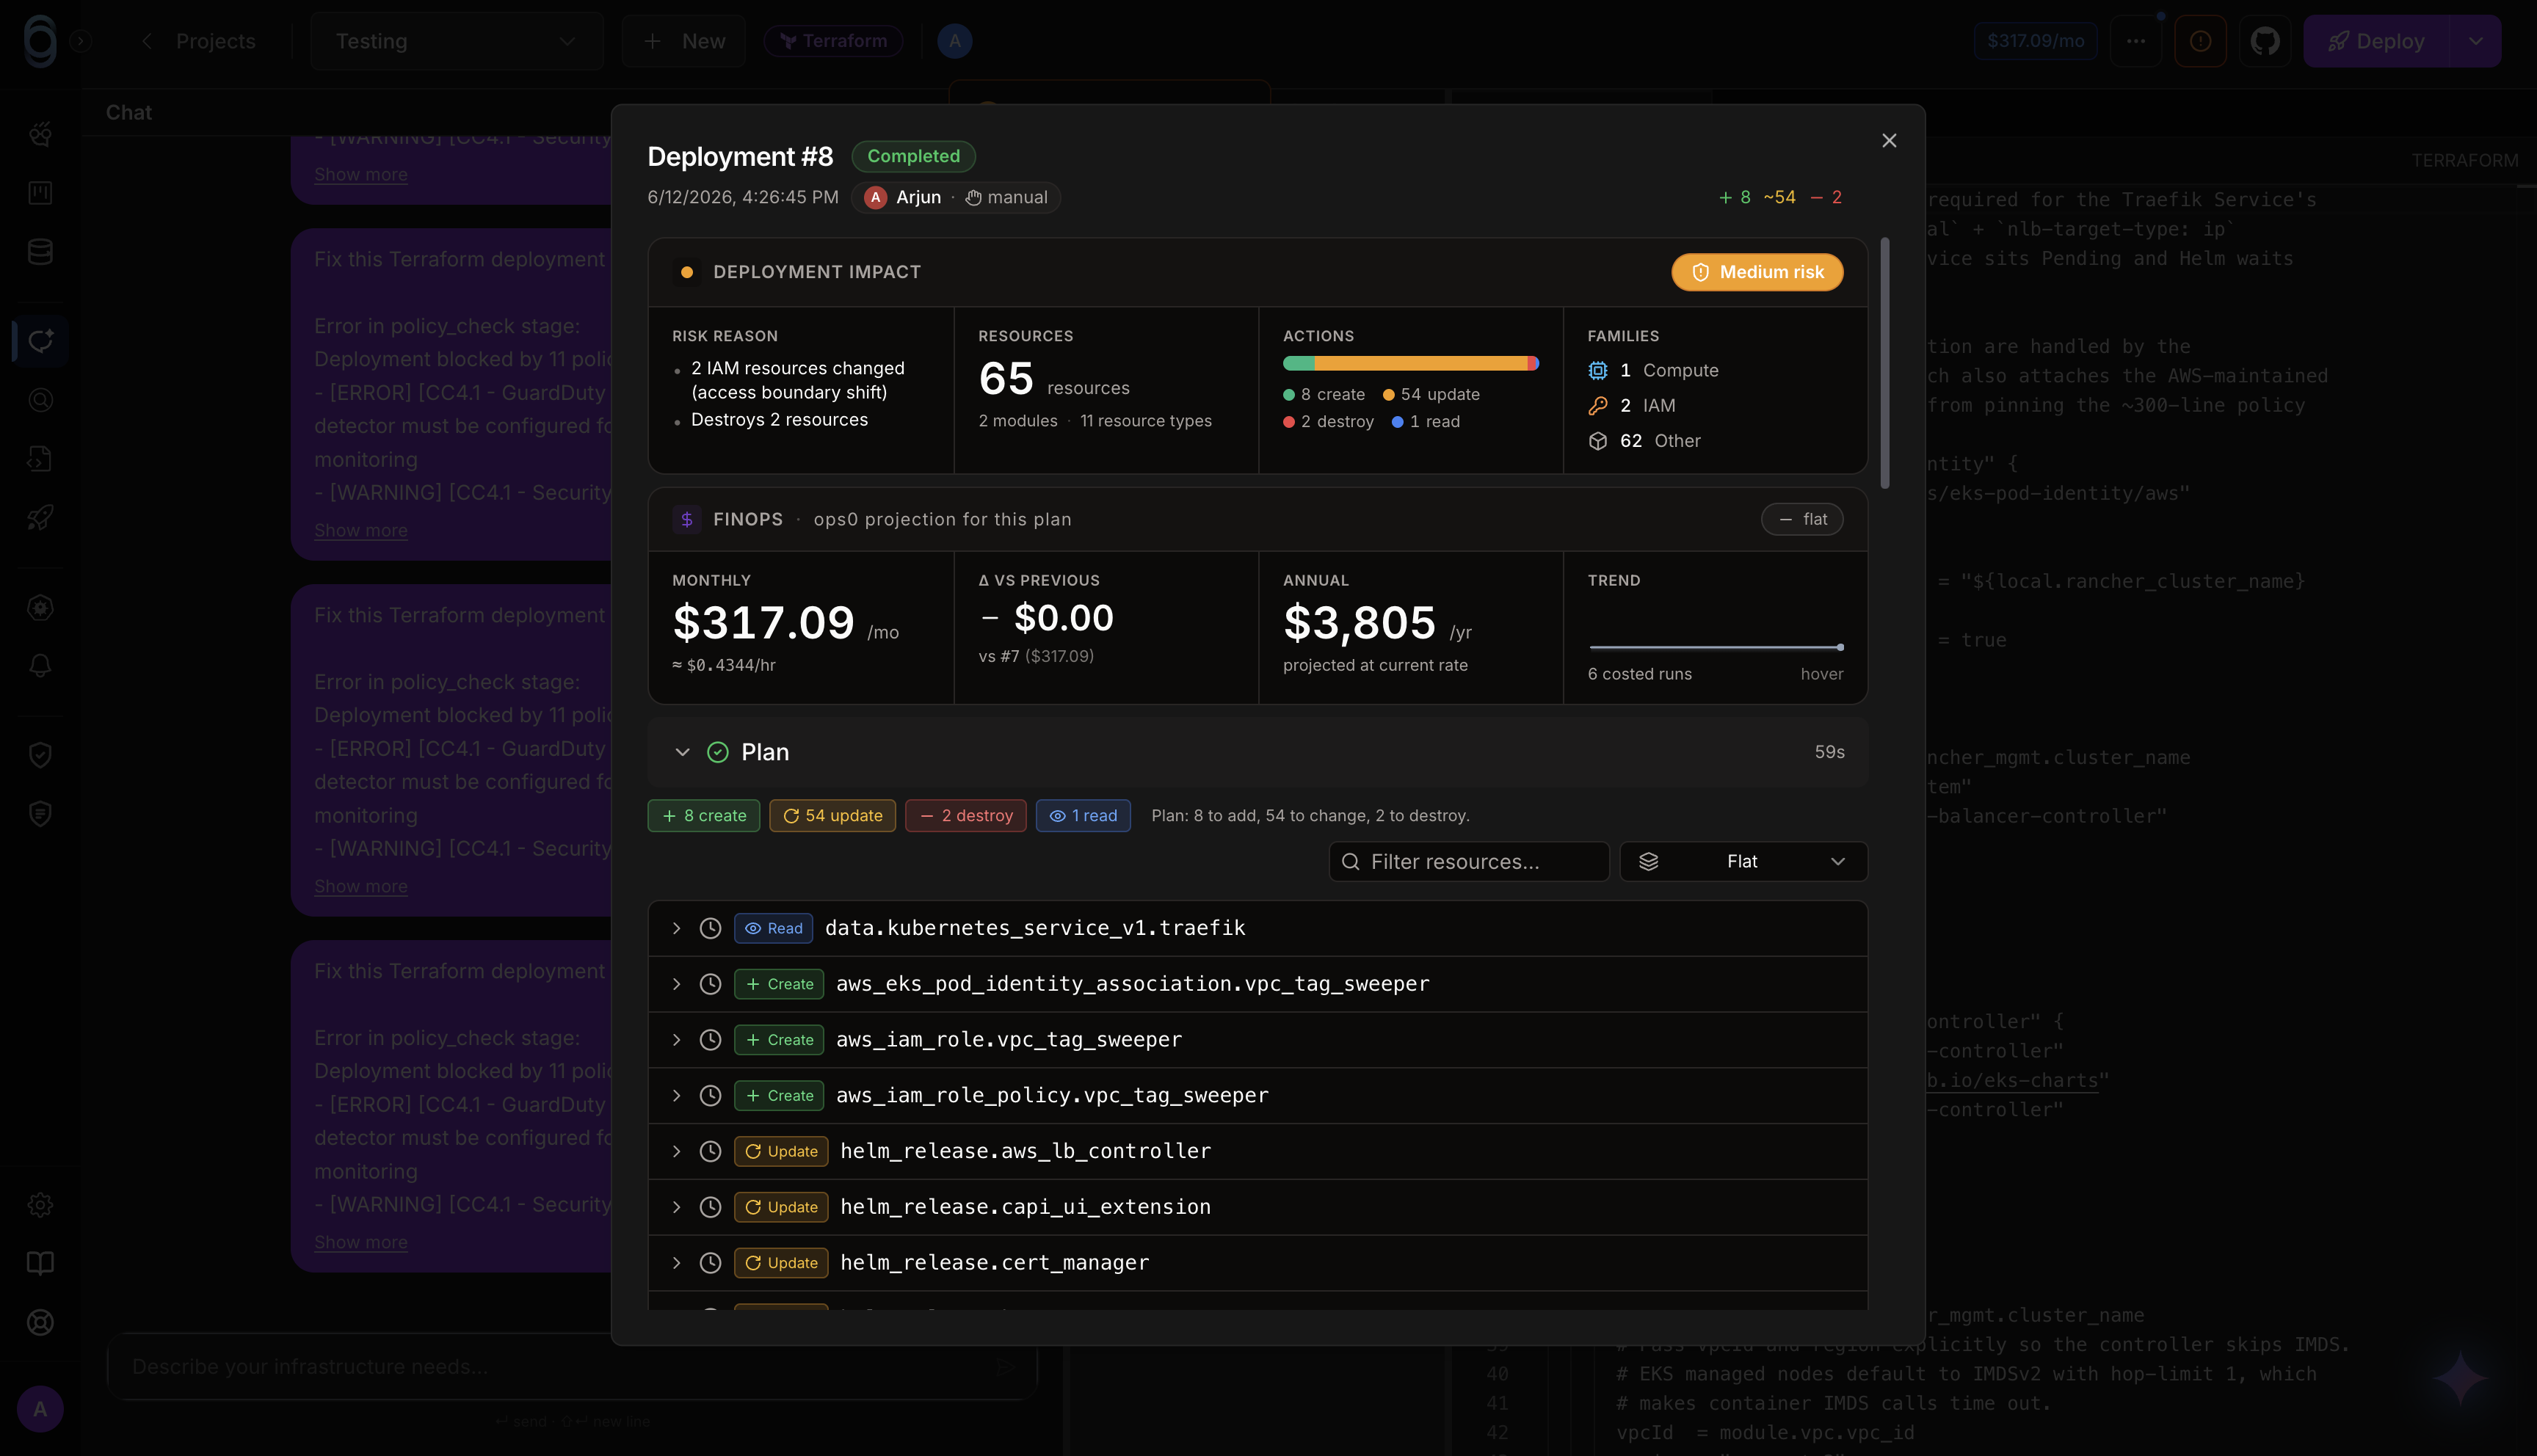
Task: Toggle the 8 create filter chip
Action: [x=704, y=815]
